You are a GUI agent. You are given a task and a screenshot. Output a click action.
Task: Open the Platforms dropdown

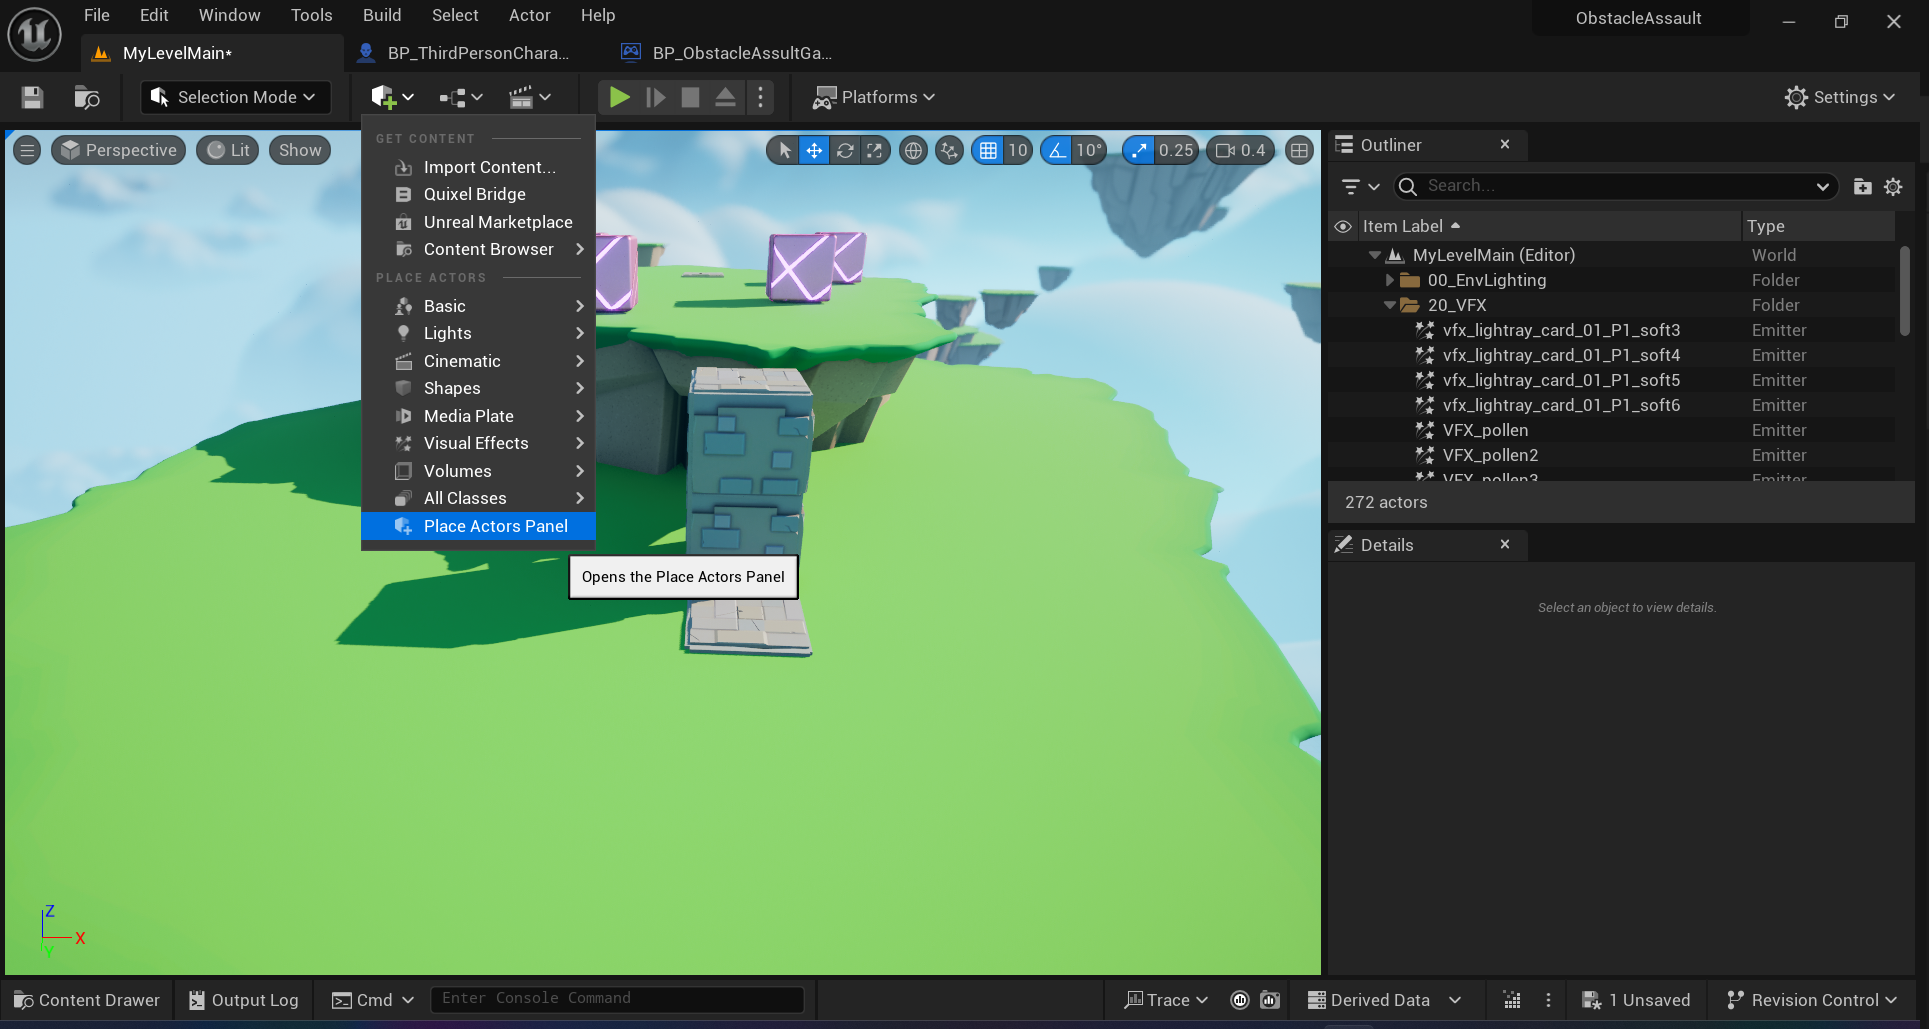point(873,97)
